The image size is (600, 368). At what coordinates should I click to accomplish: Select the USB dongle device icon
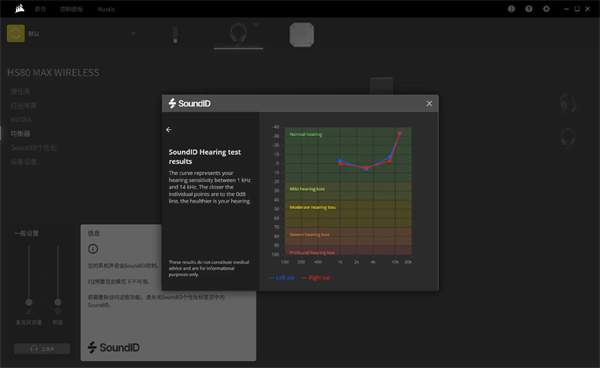[x=175, y=35]
